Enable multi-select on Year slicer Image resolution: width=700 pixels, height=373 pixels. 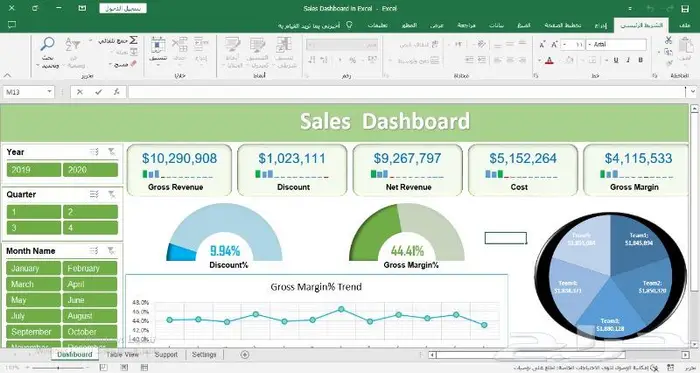[94, 152]
